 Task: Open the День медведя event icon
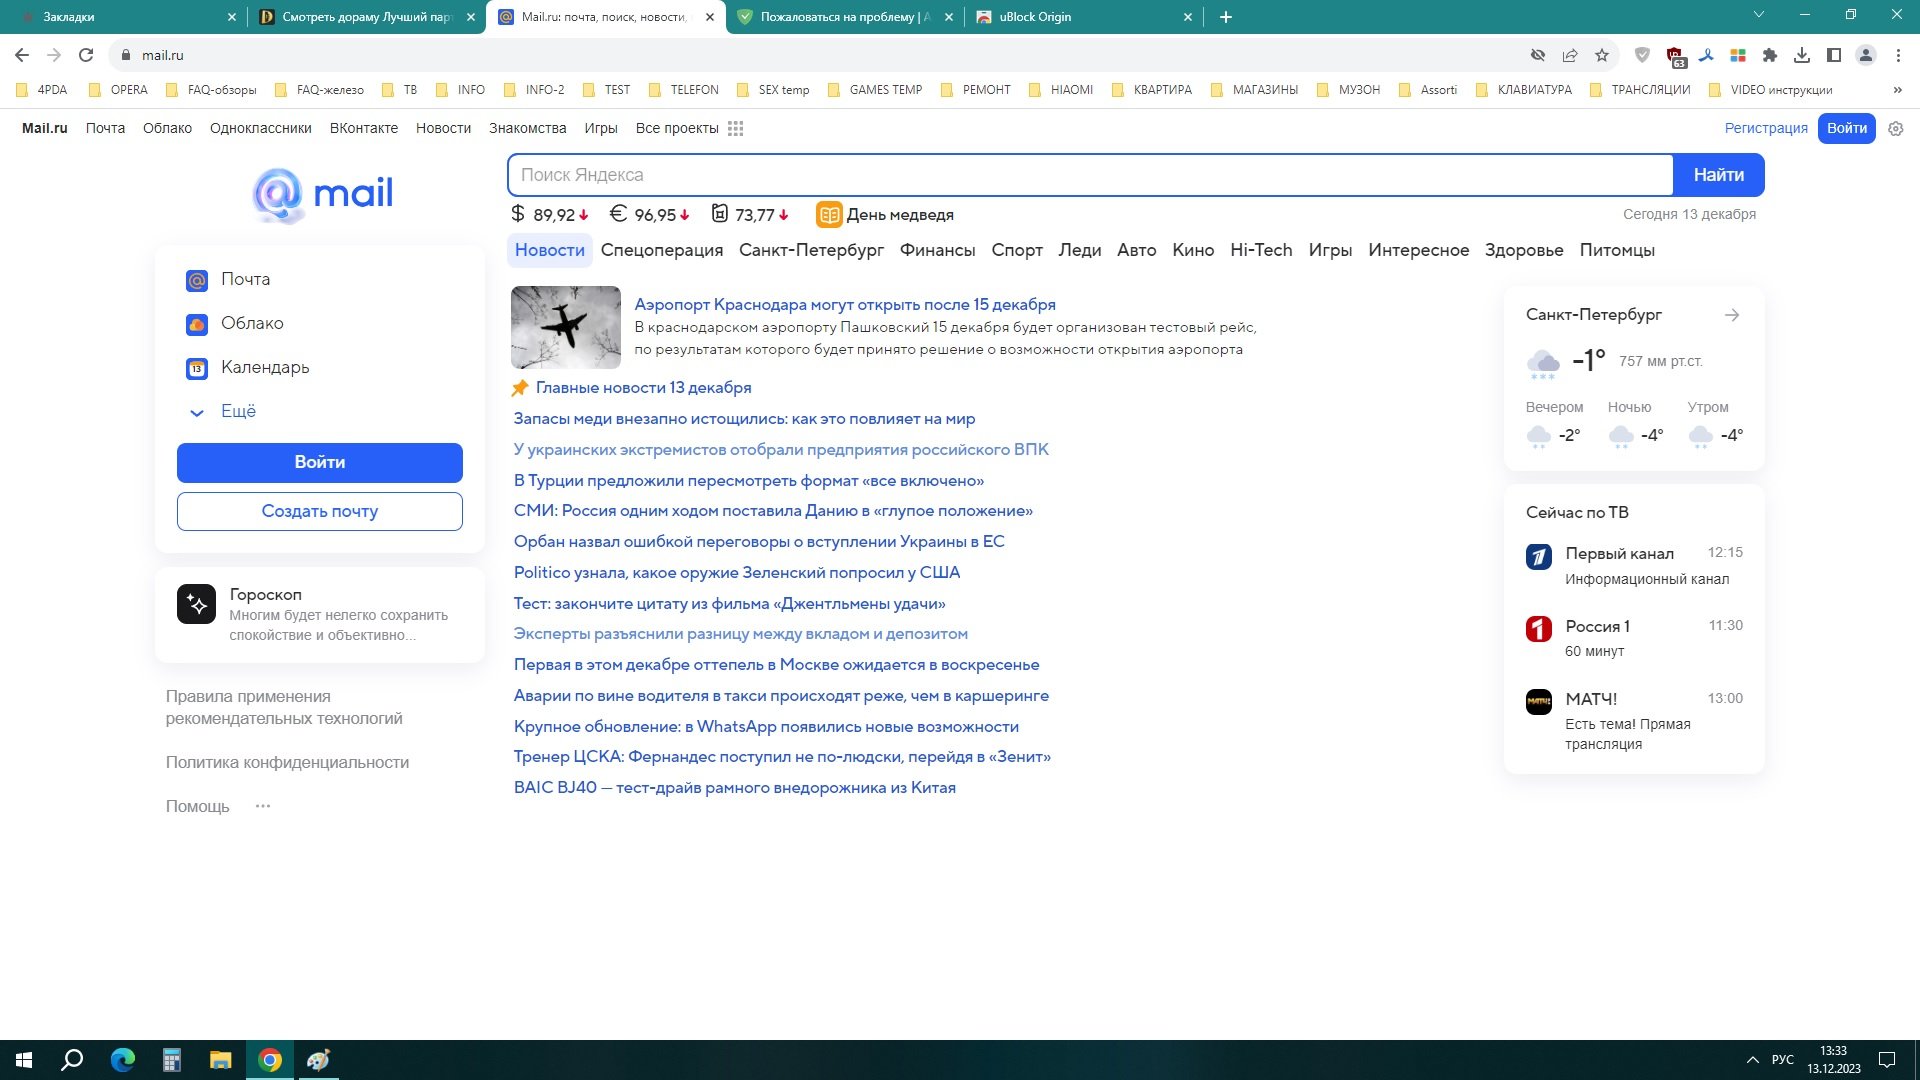828,214
